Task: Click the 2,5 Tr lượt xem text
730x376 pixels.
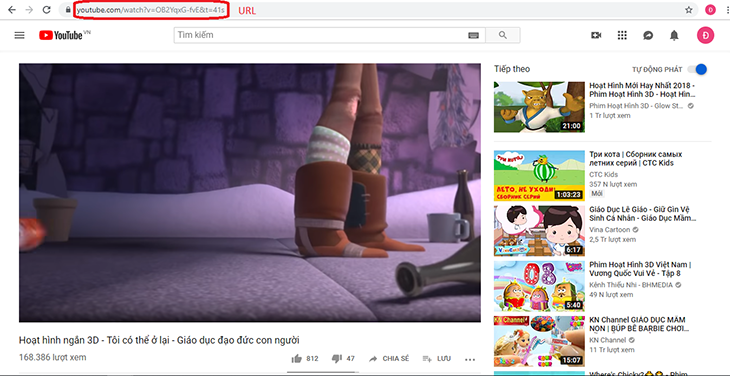Action: tap(612, 239)
